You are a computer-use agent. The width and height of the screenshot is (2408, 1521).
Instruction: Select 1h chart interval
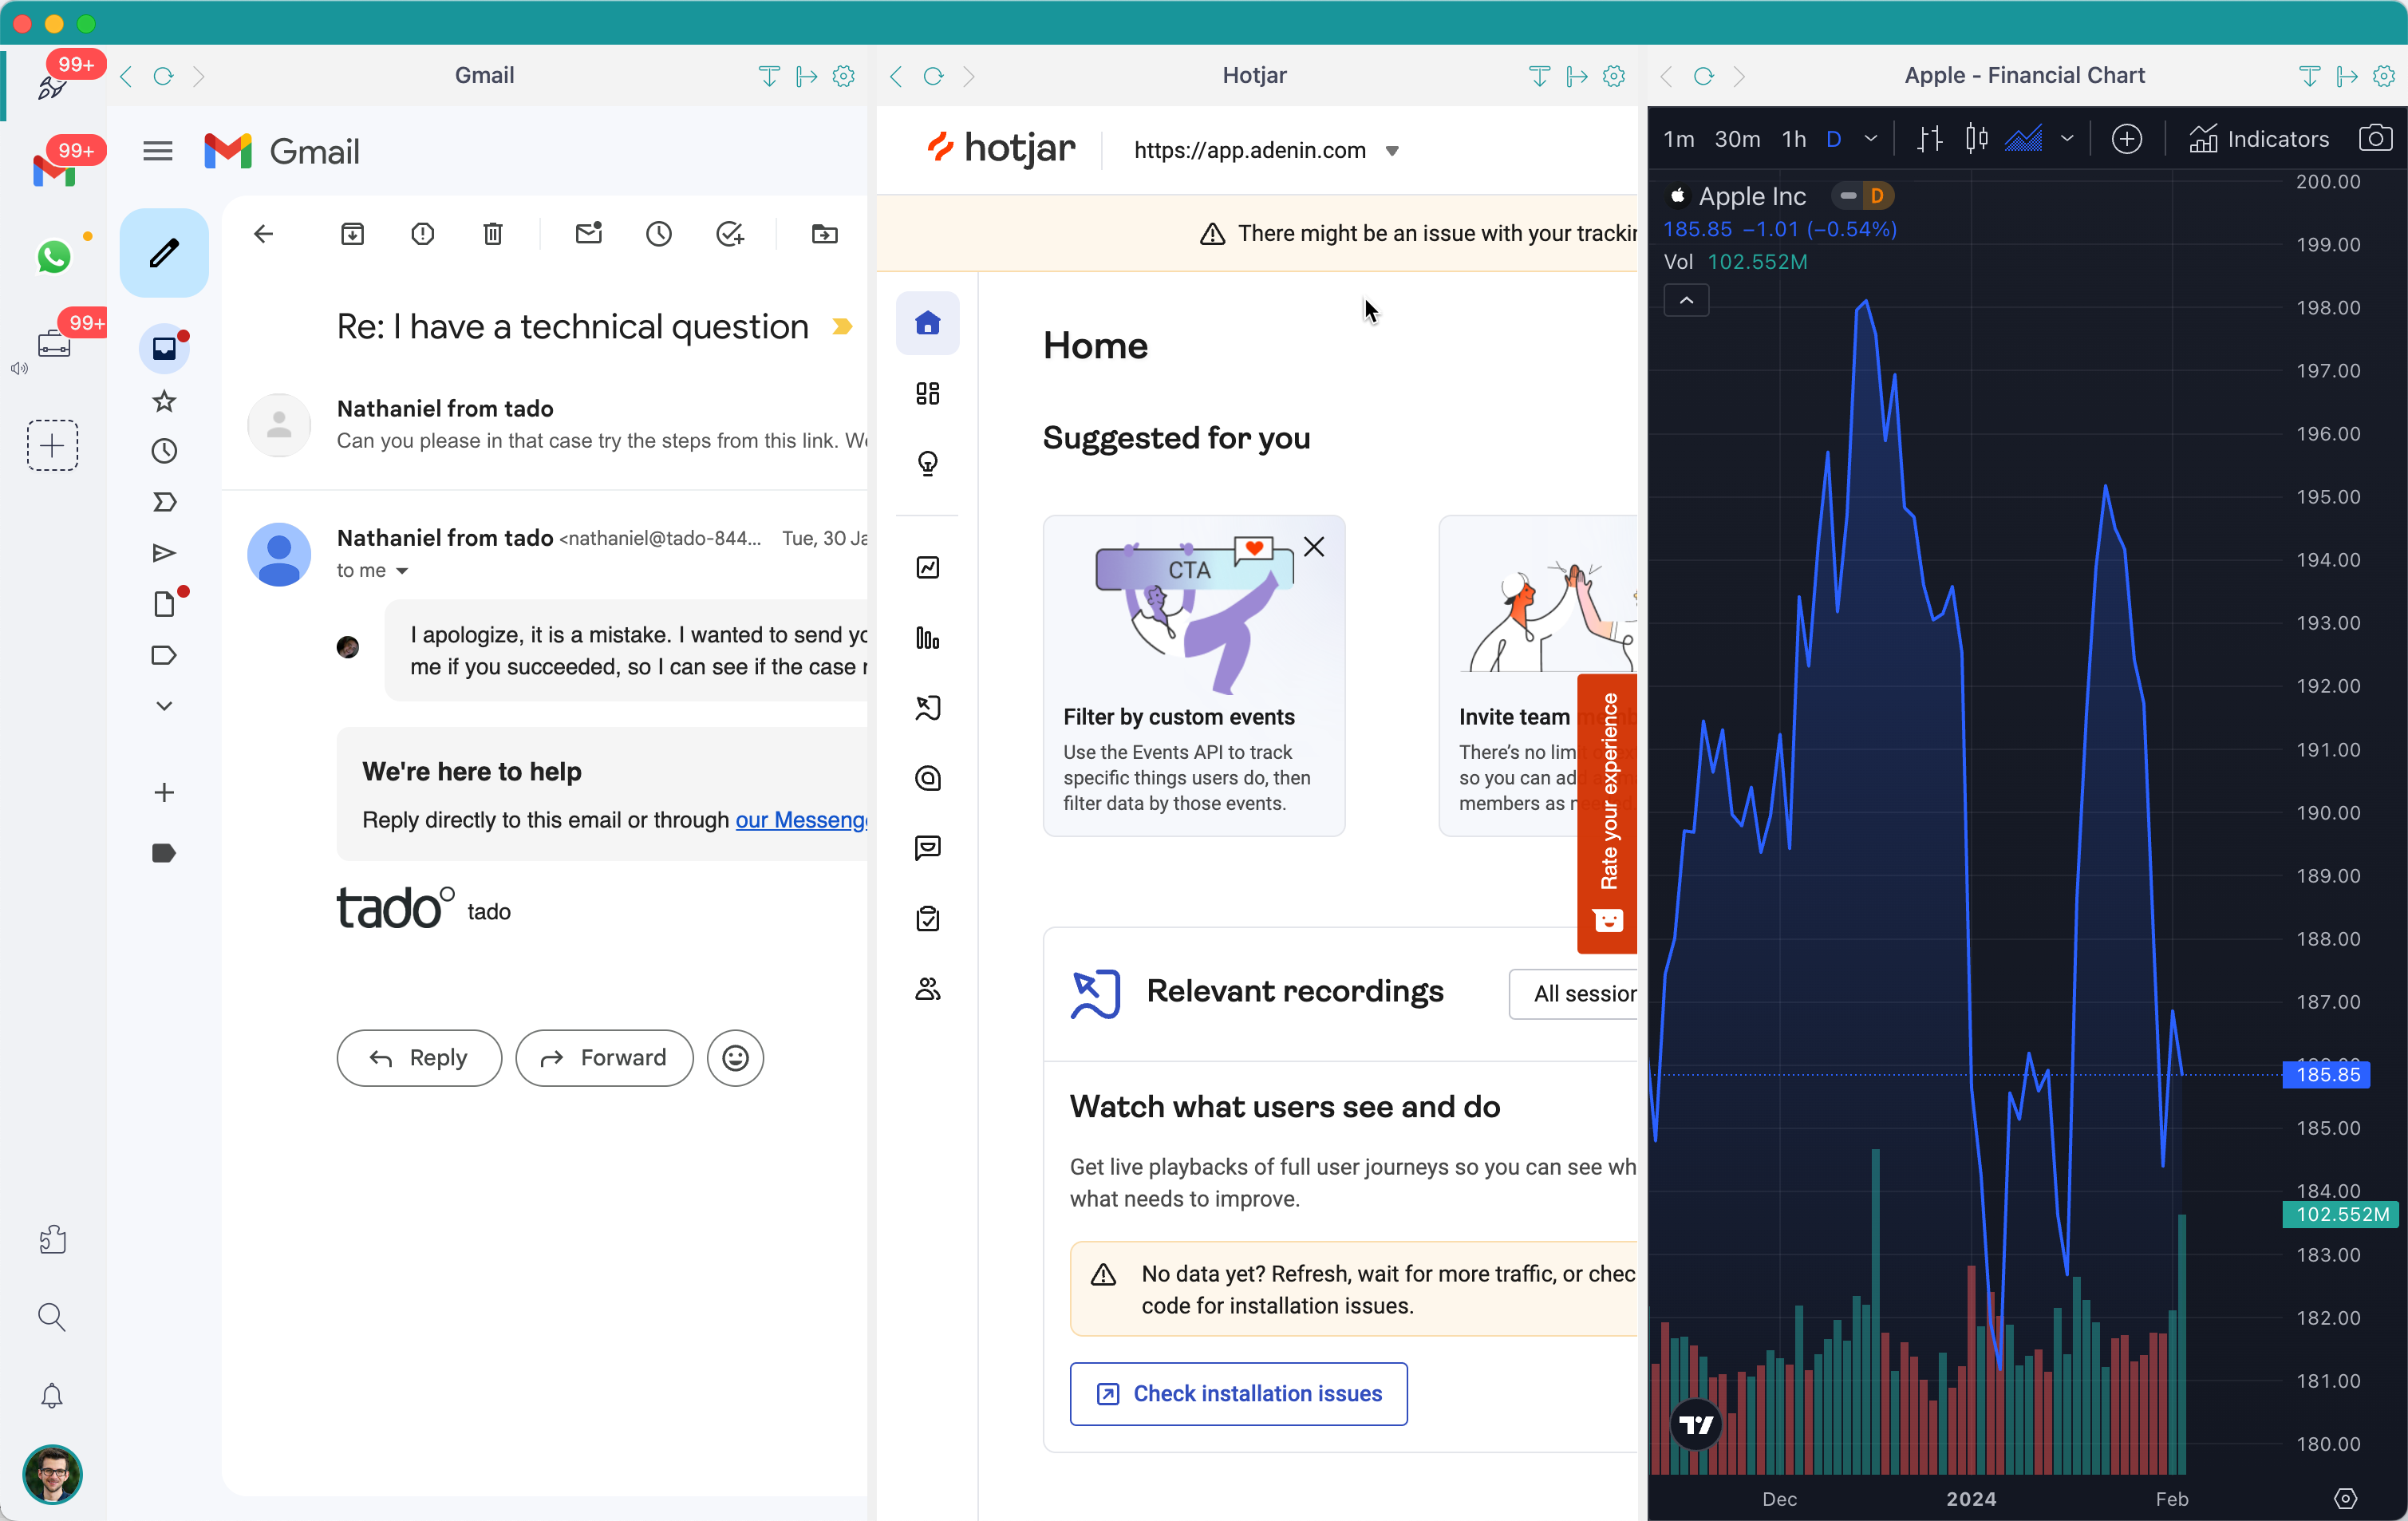click(x=1794, y=139)
